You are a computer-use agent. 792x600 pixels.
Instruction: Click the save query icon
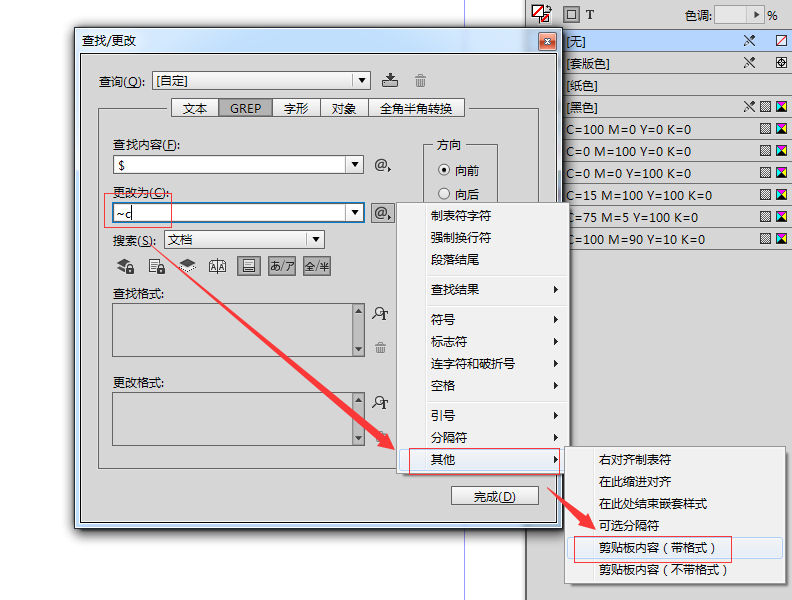[389, 80]
